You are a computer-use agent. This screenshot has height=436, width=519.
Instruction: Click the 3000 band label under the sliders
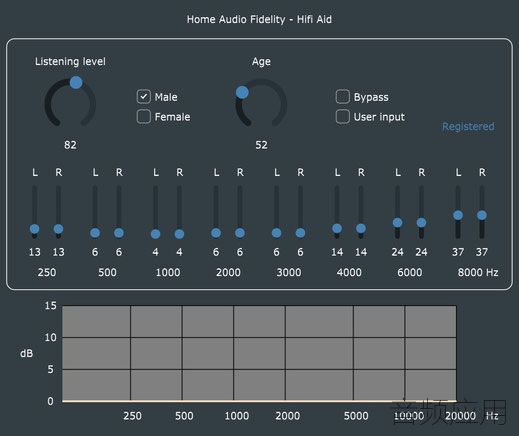click(x=289, y=272)
